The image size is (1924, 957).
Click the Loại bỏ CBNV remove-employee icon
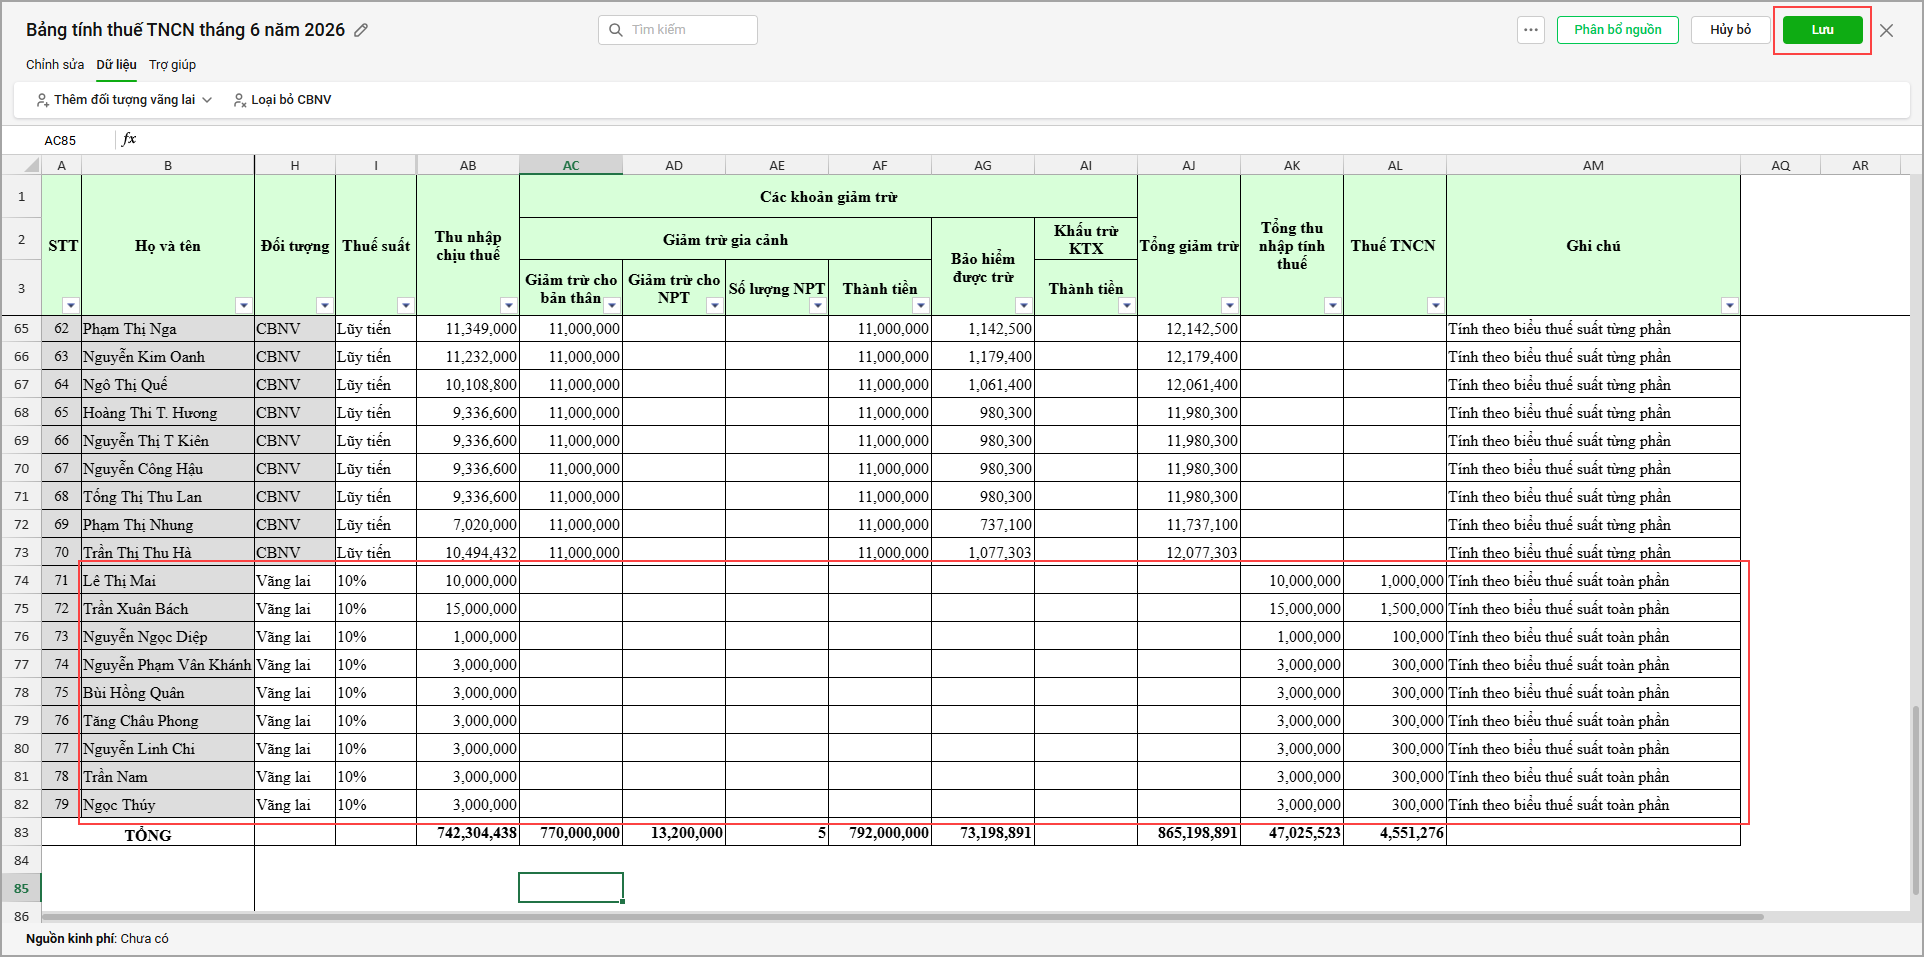[239, 100]
